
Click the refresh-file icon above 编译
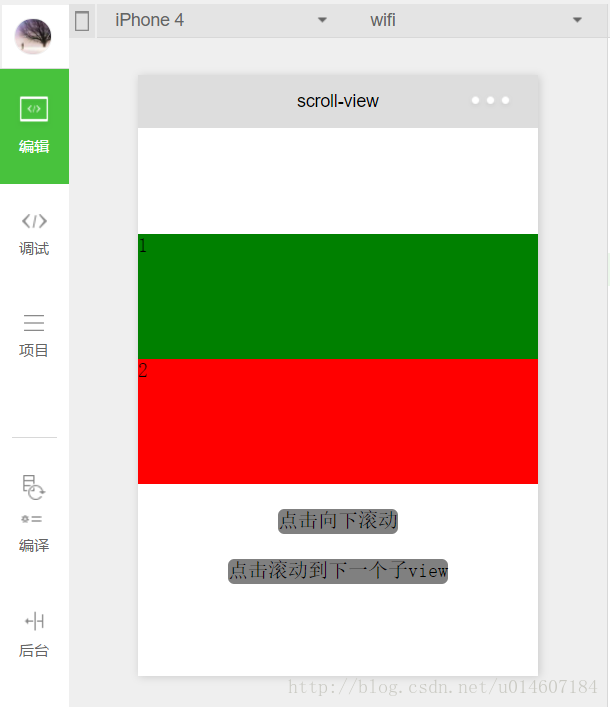pos(33,487)
